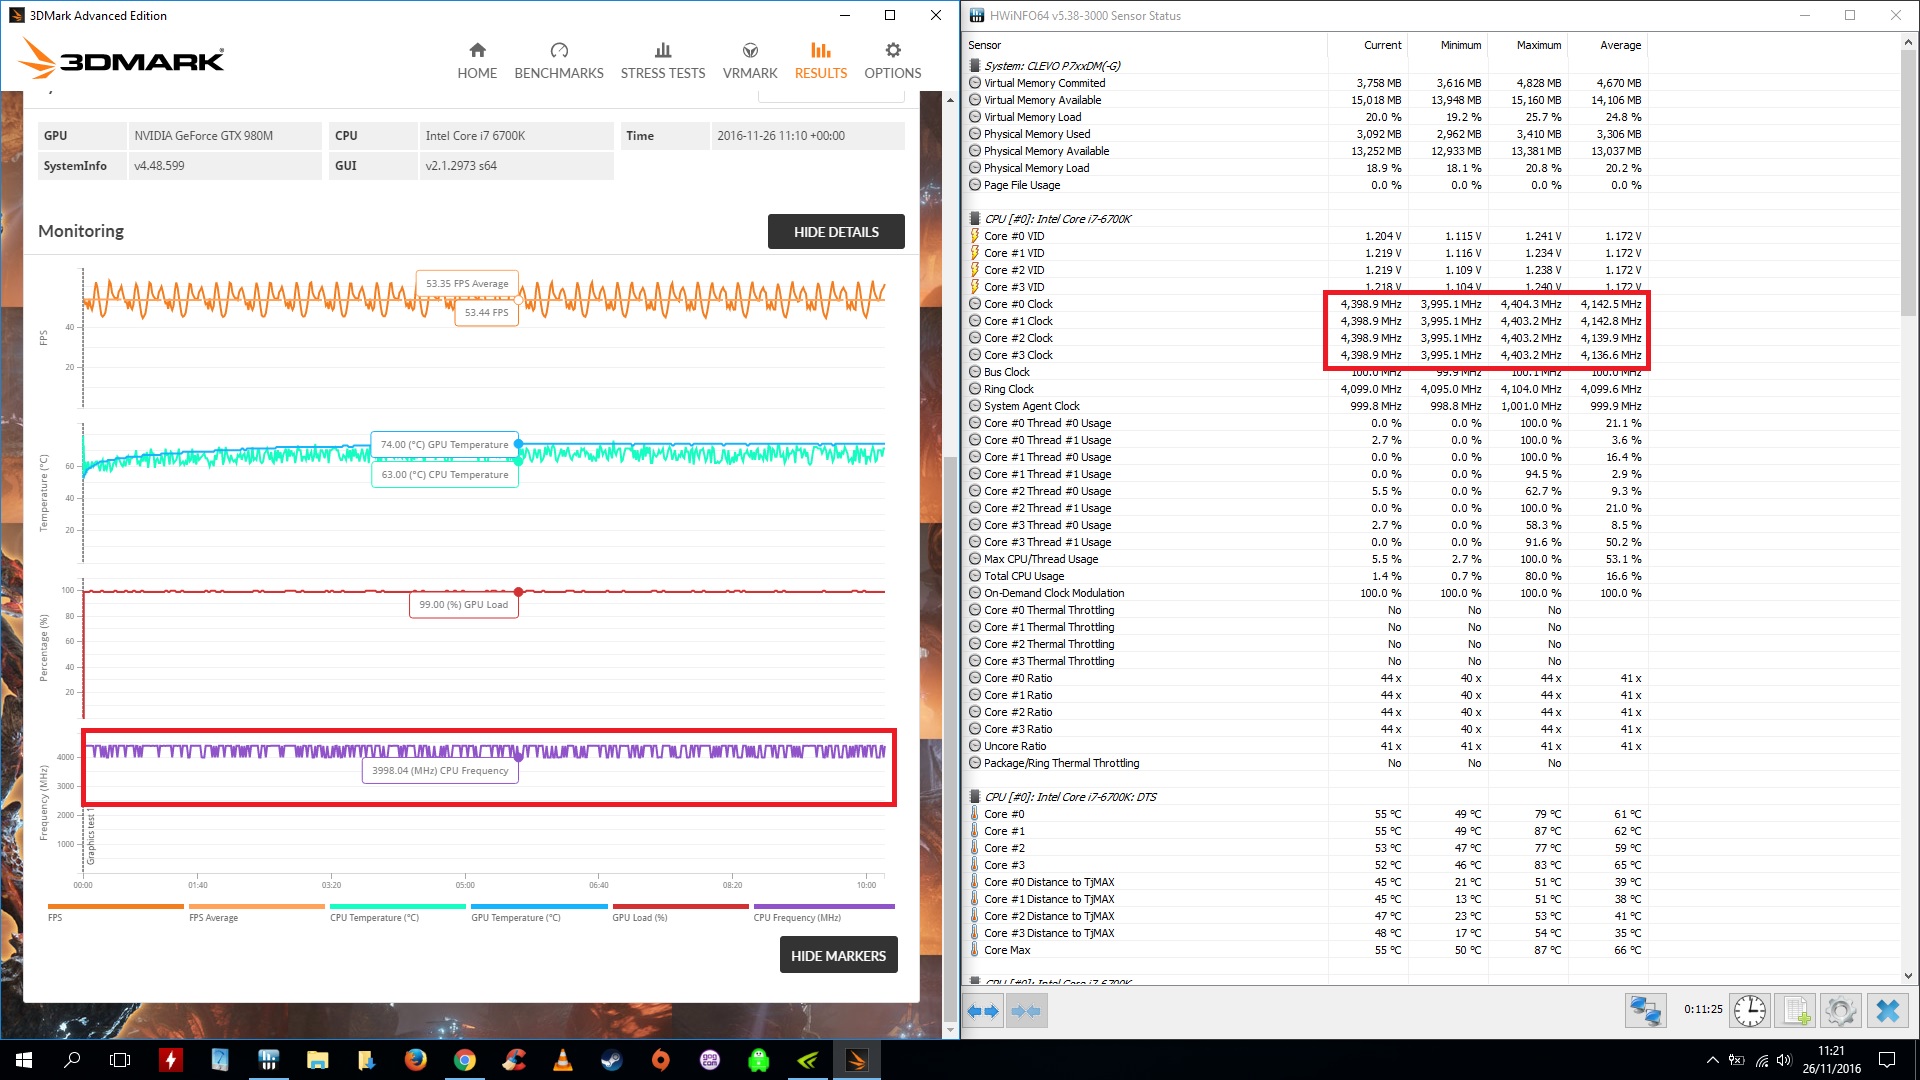Open Windows taskbar search
This screenshot has width=1920, height=1080.
coord(72,1060)
